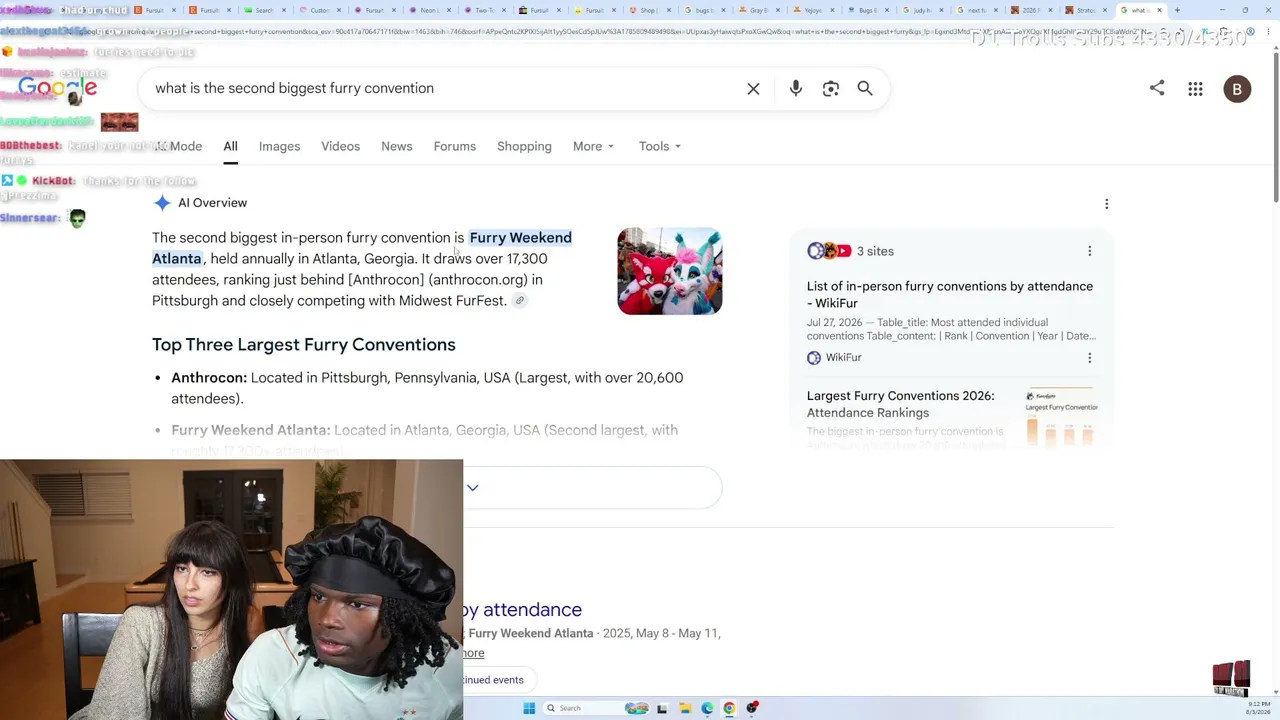The image size is (1280, 720).
Task: Clear the search query with the X icon
Action: 753,89
